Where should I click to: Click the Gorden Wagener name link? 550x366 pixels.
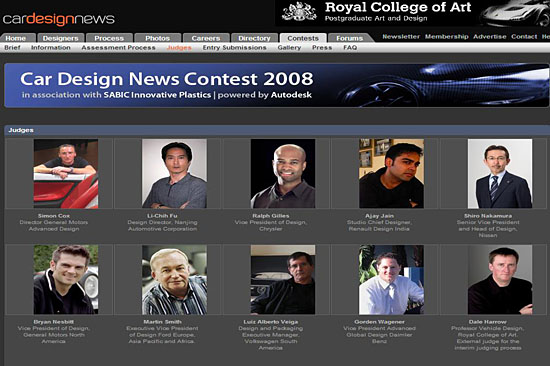tap(379, 322)
